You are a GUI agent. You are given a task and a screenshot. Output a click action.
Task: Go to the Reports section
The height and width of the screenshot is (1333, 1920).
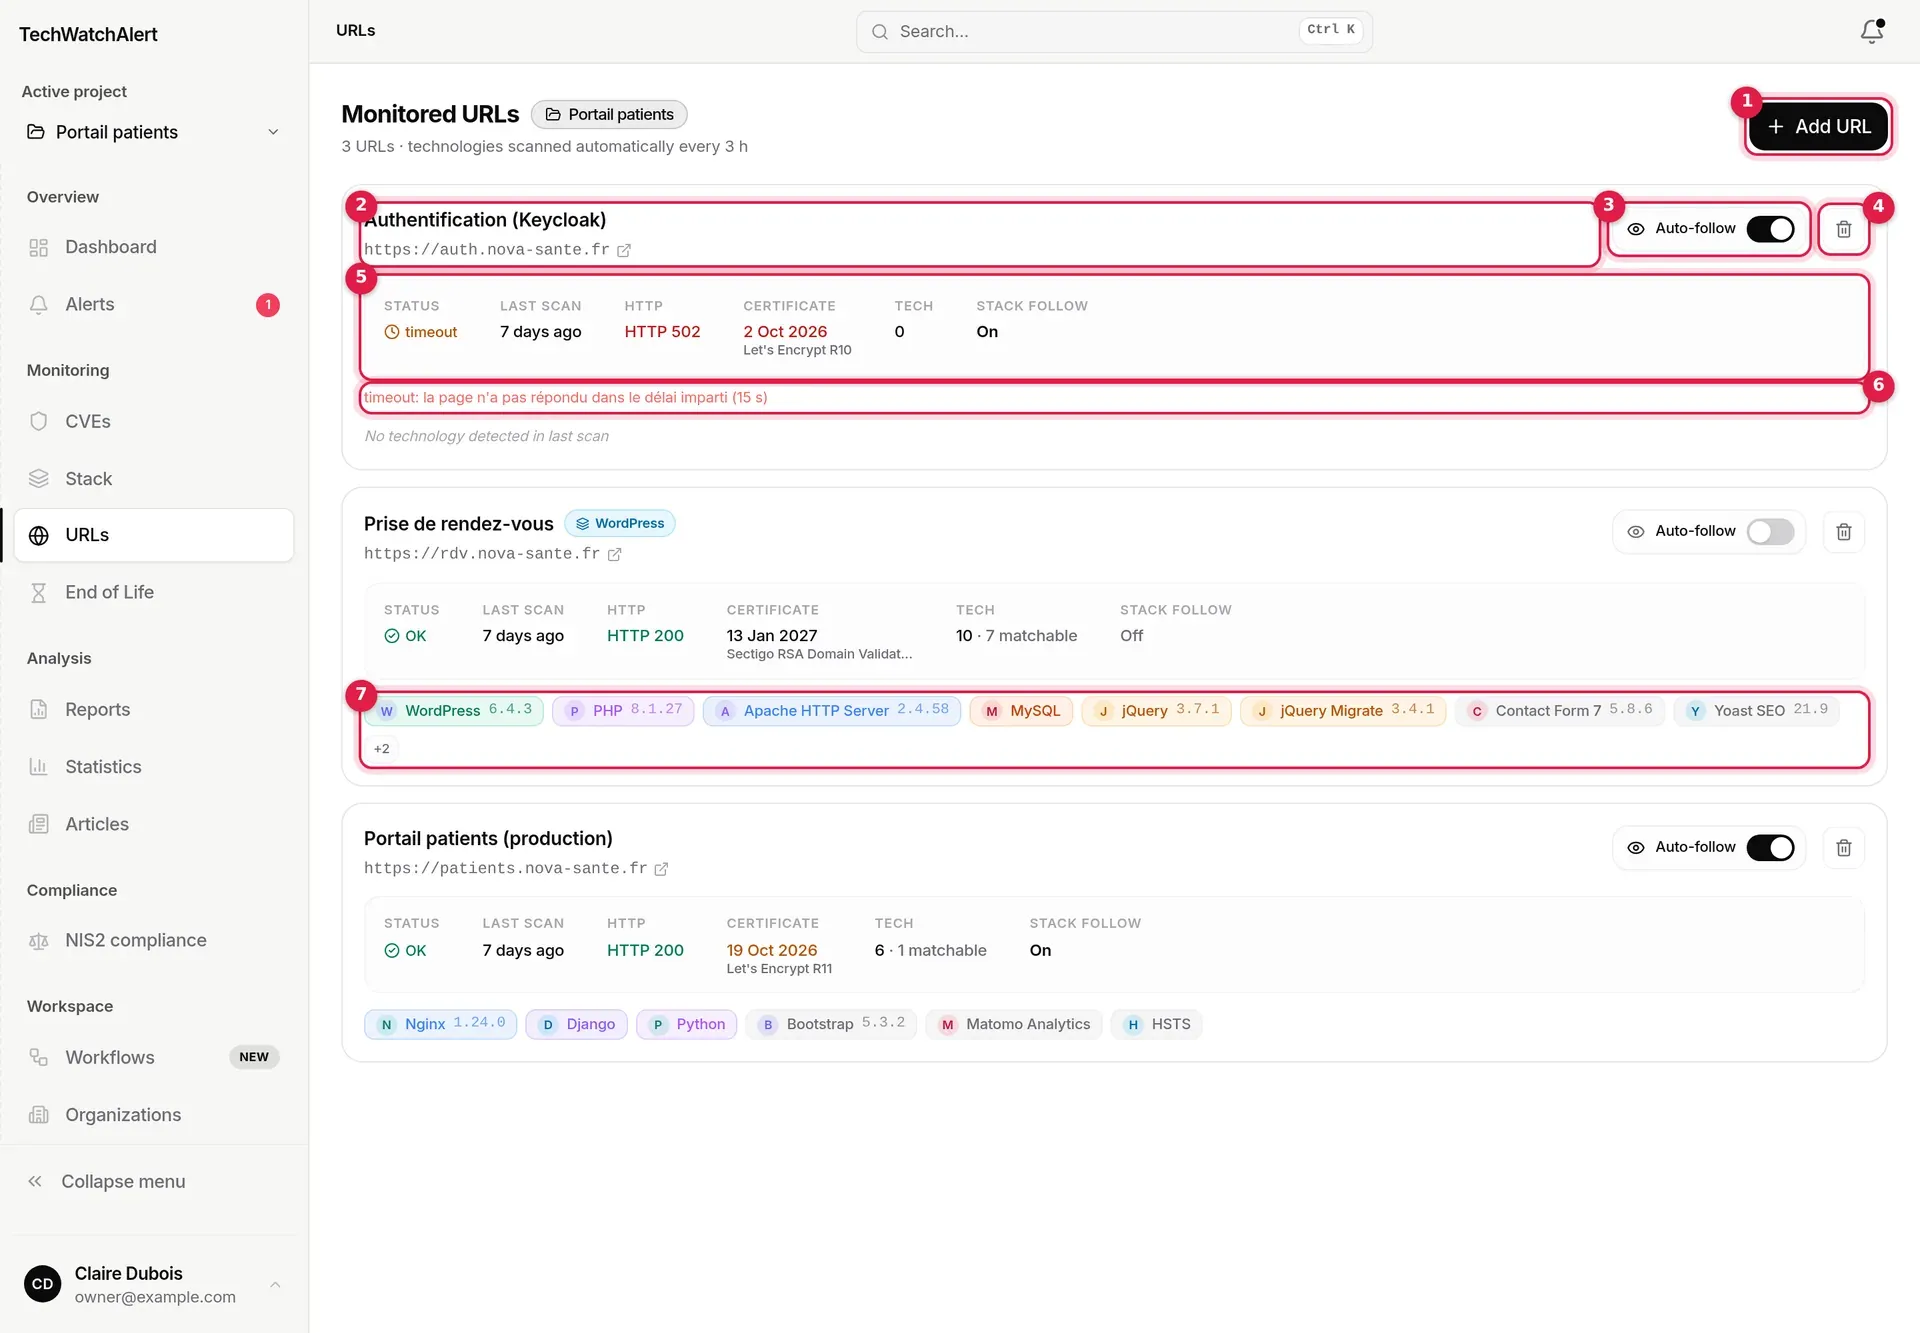(x=153, y=709)
